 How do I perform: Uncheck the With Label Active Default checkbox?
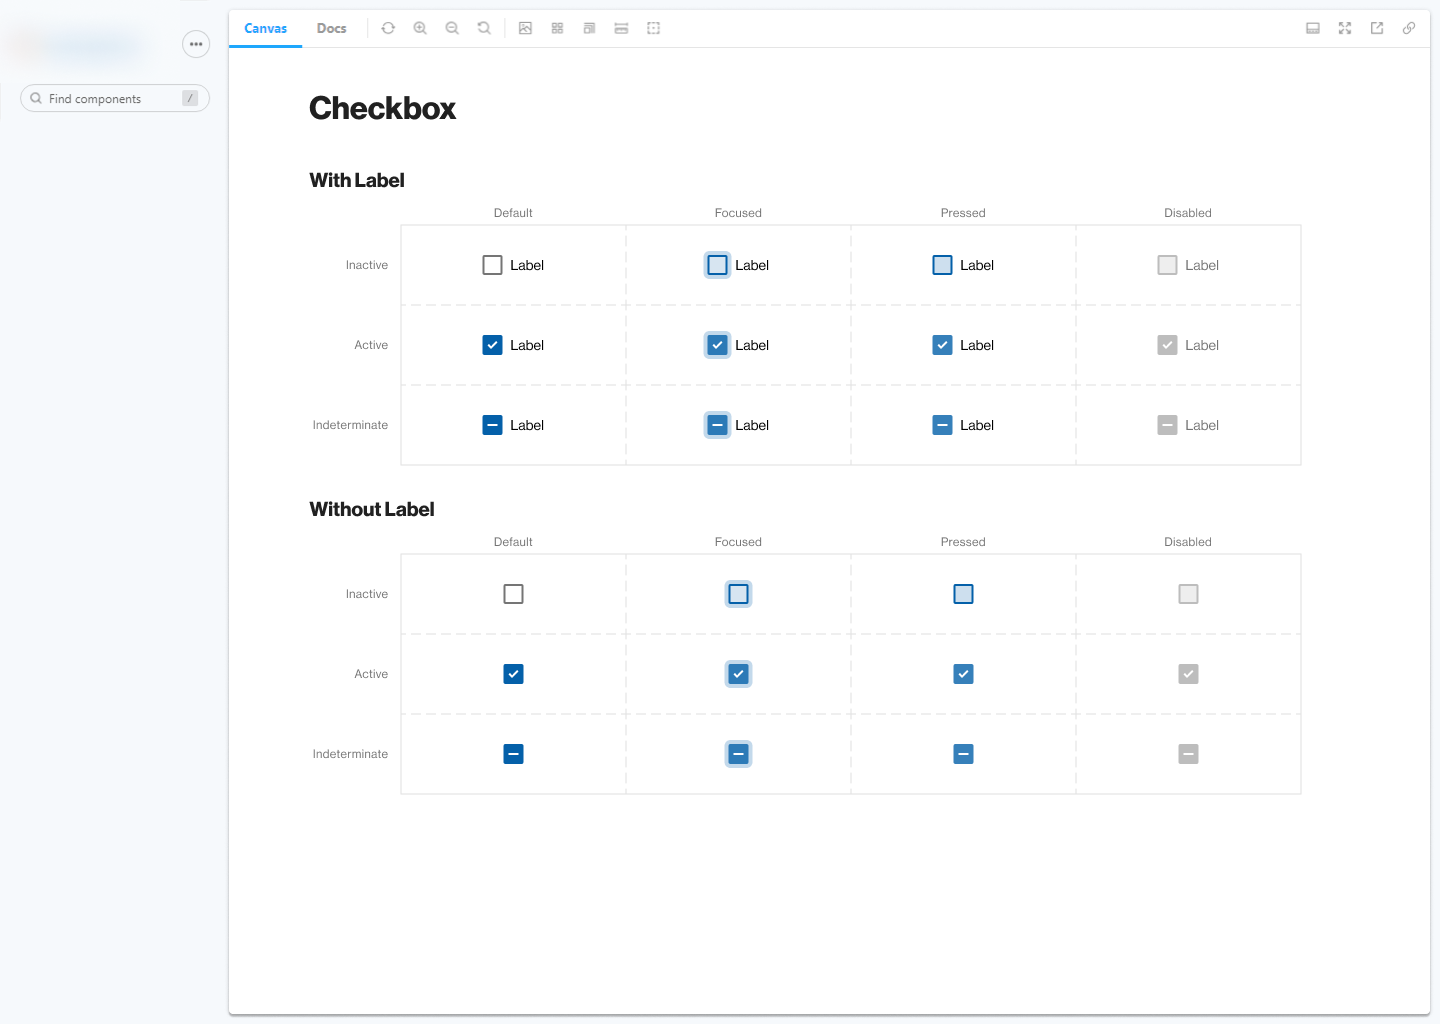(492, 345)
